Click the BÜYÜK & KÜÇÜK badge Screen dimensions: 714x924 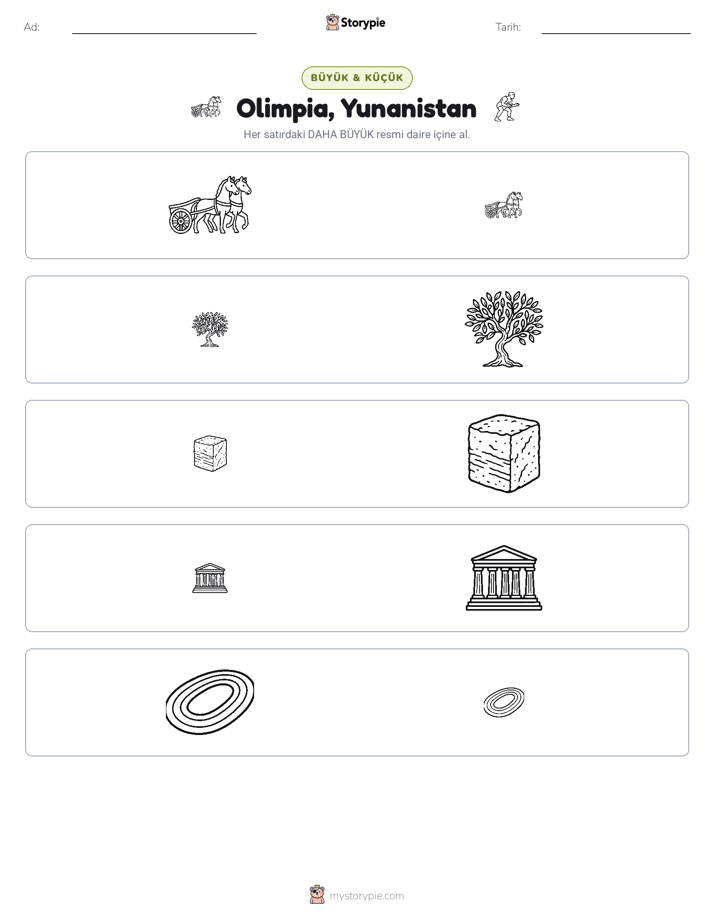[x=357, y=78]
